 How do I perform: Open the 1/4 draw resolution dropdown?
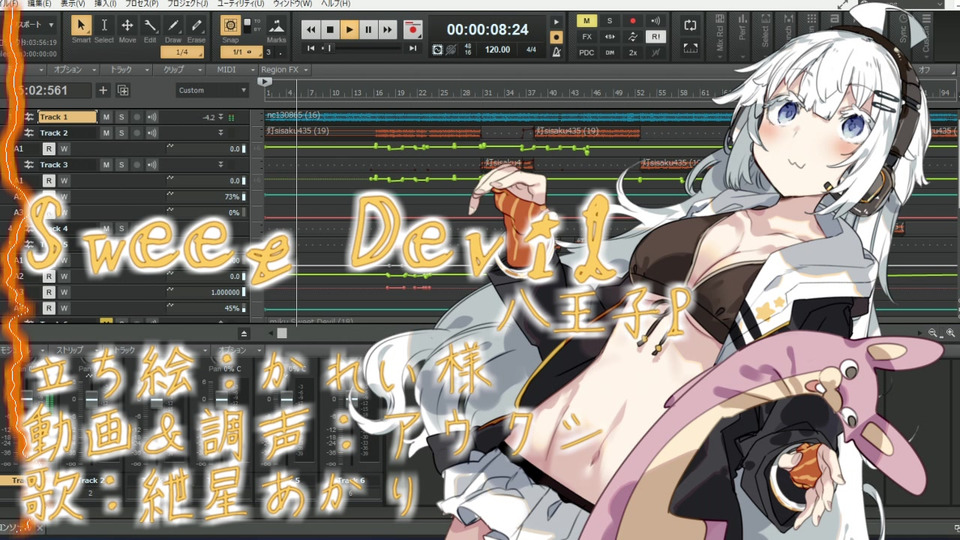182,53
